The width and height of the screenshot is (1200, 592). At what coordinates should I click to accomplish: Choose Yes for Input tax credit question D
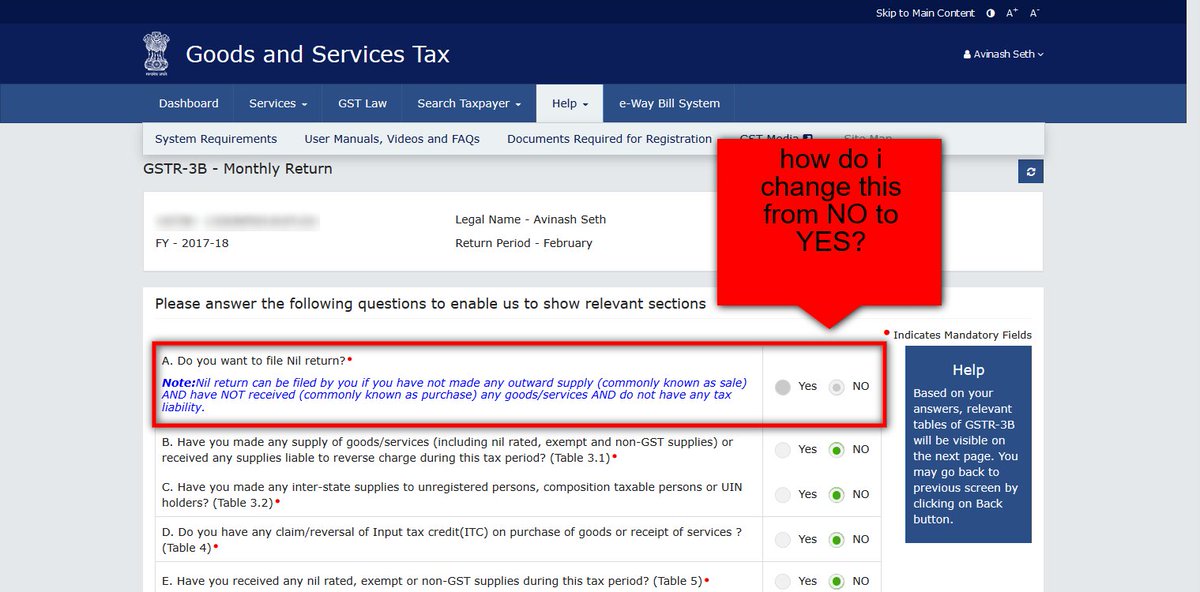(781, 539)
